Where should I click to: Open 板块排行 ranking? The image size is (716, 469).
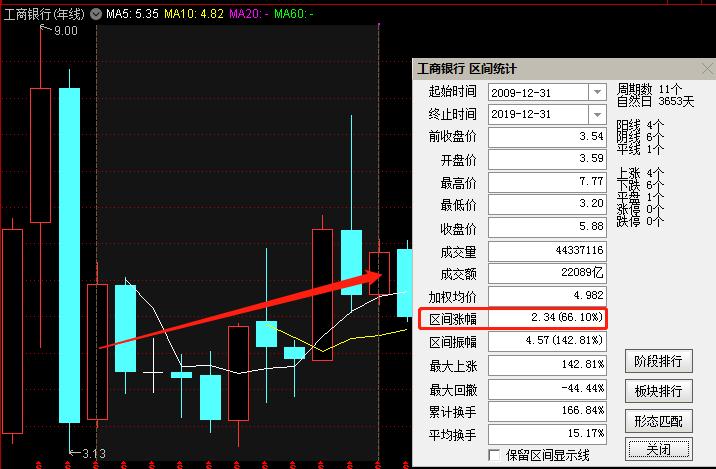(x=658, y=391)
